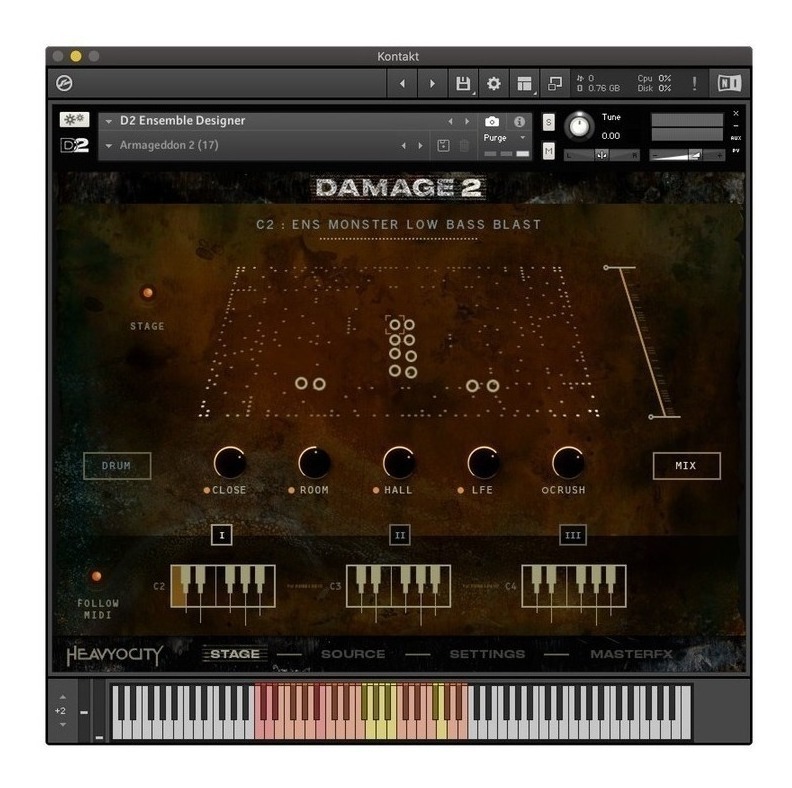Toggle the Follow MIDI light
Screen dimensions: 792x788
(x=96, y=576)
